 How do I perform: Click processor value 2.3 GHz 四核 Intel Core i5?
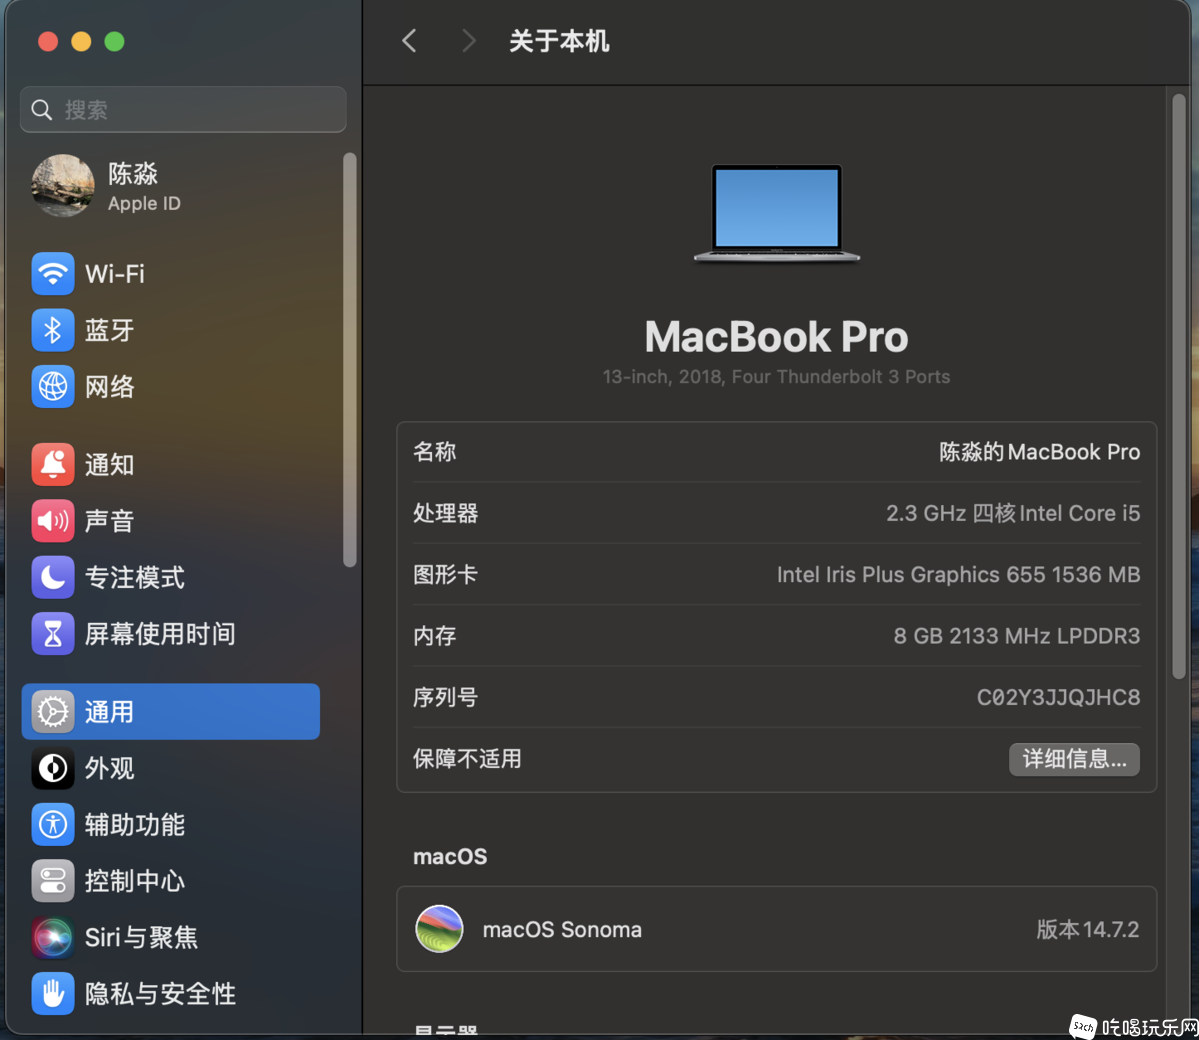(x=1012, y=513)
